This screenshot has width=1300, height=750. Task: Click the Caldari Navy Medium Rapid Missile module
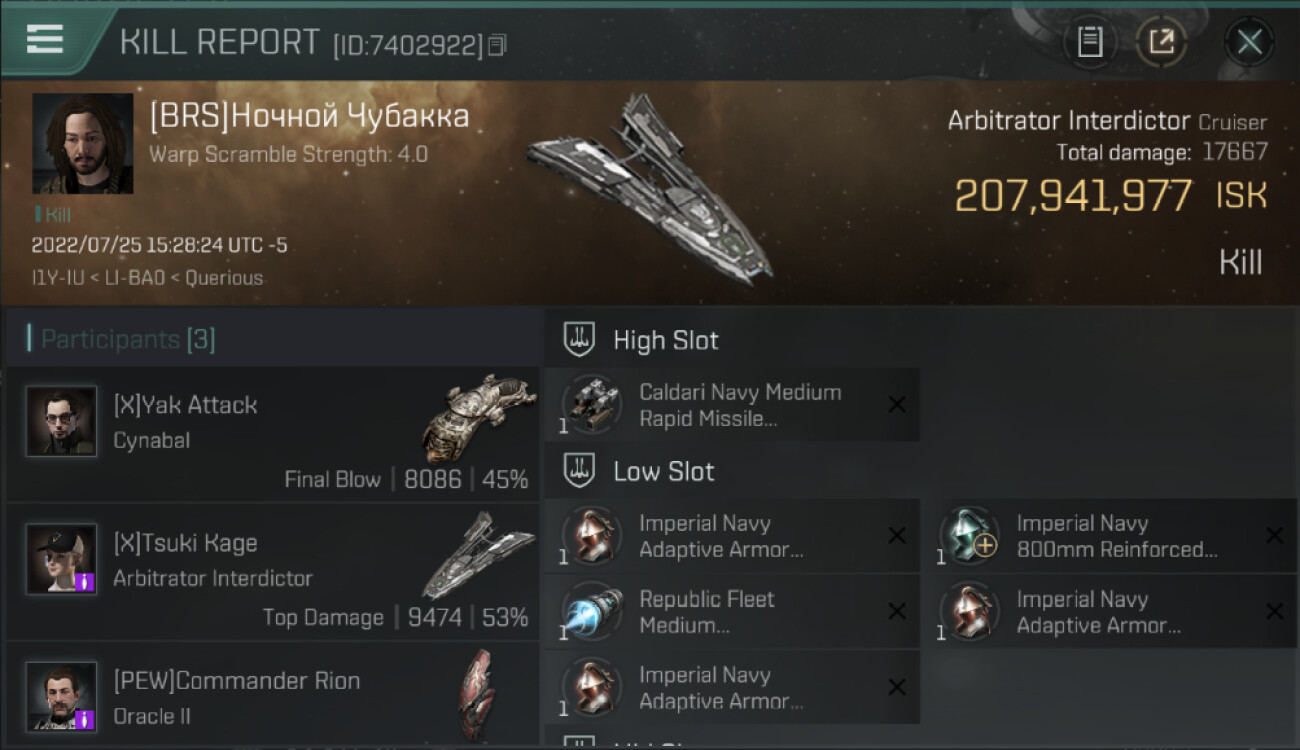[x=740, y=405]
